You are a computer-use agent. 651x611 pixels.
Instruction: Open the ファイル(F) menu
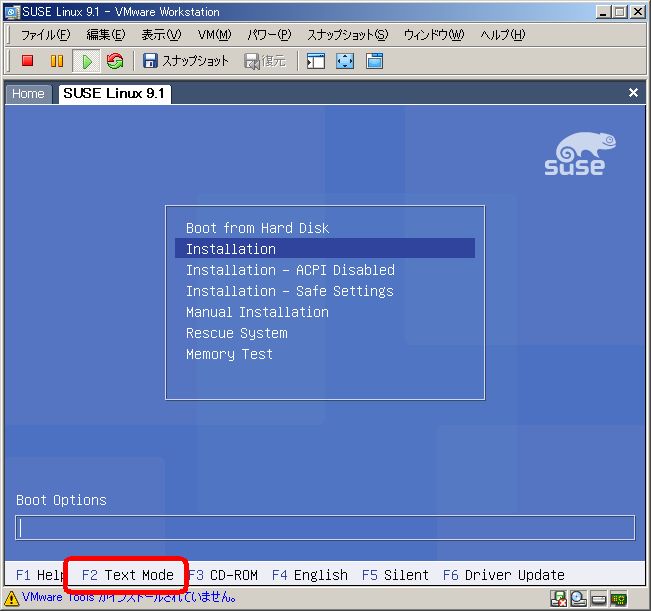coord(46,35)
